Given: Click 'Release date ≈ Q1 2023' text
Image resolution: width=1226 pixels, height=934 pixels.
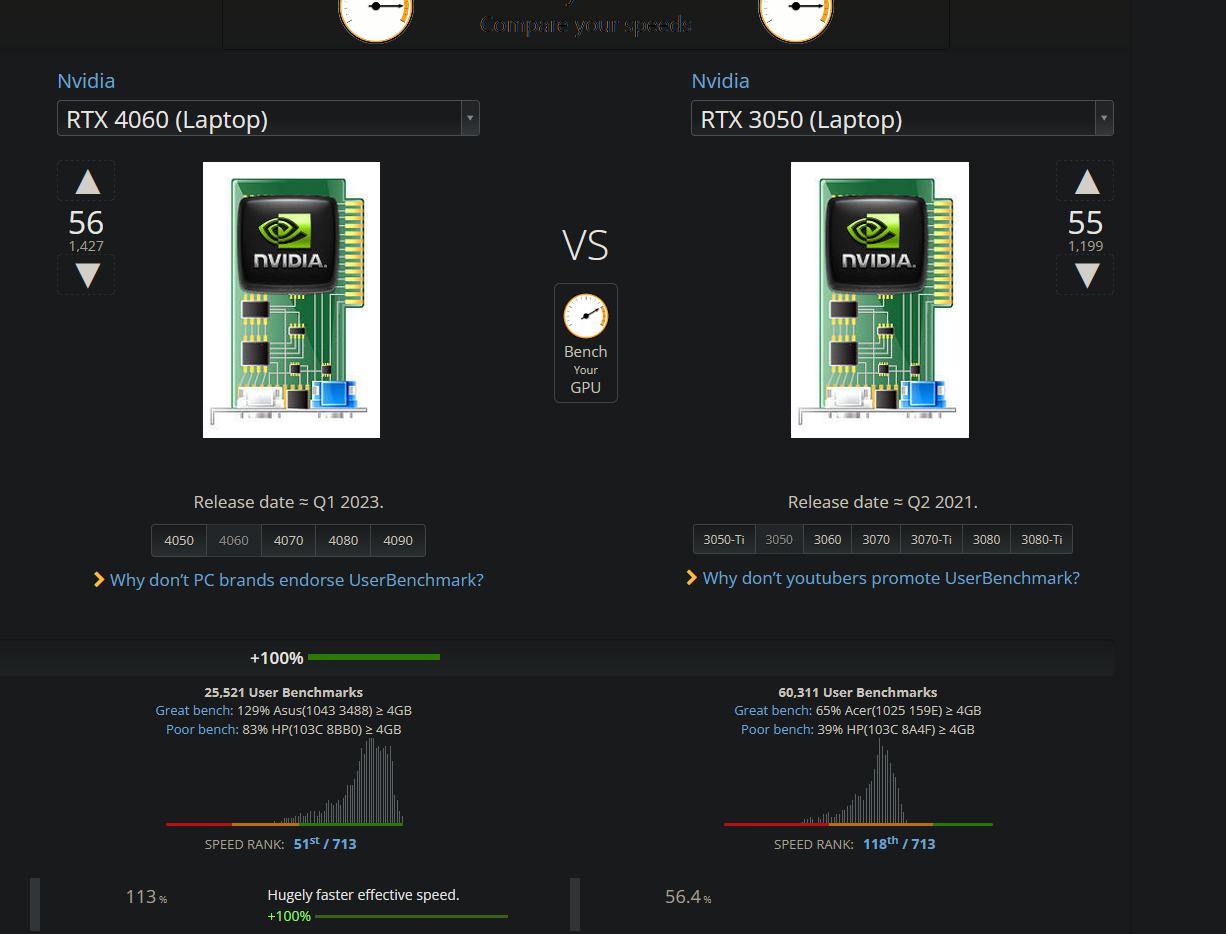Looking at the screenshot, I should point(288,502).
